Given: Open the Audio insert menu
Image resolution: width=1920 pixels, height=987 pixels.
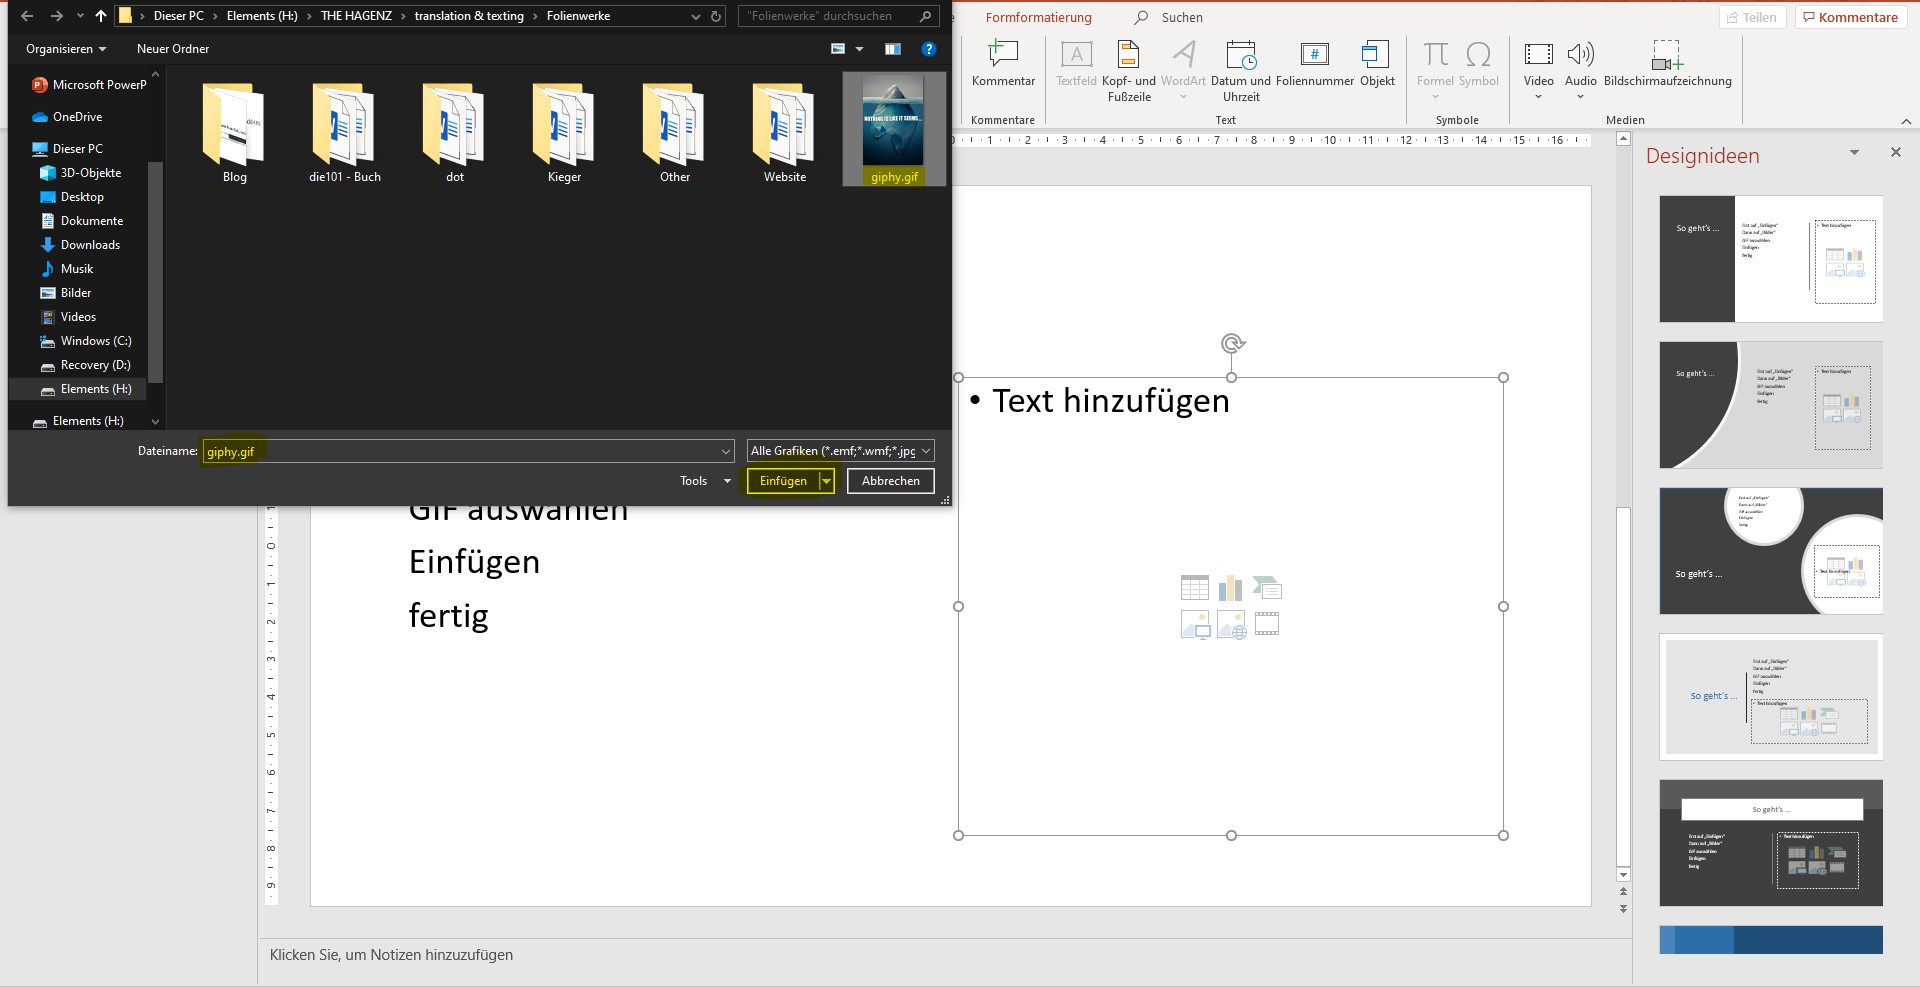Looking at the screenshot, I should click(x=1580, y=70).
